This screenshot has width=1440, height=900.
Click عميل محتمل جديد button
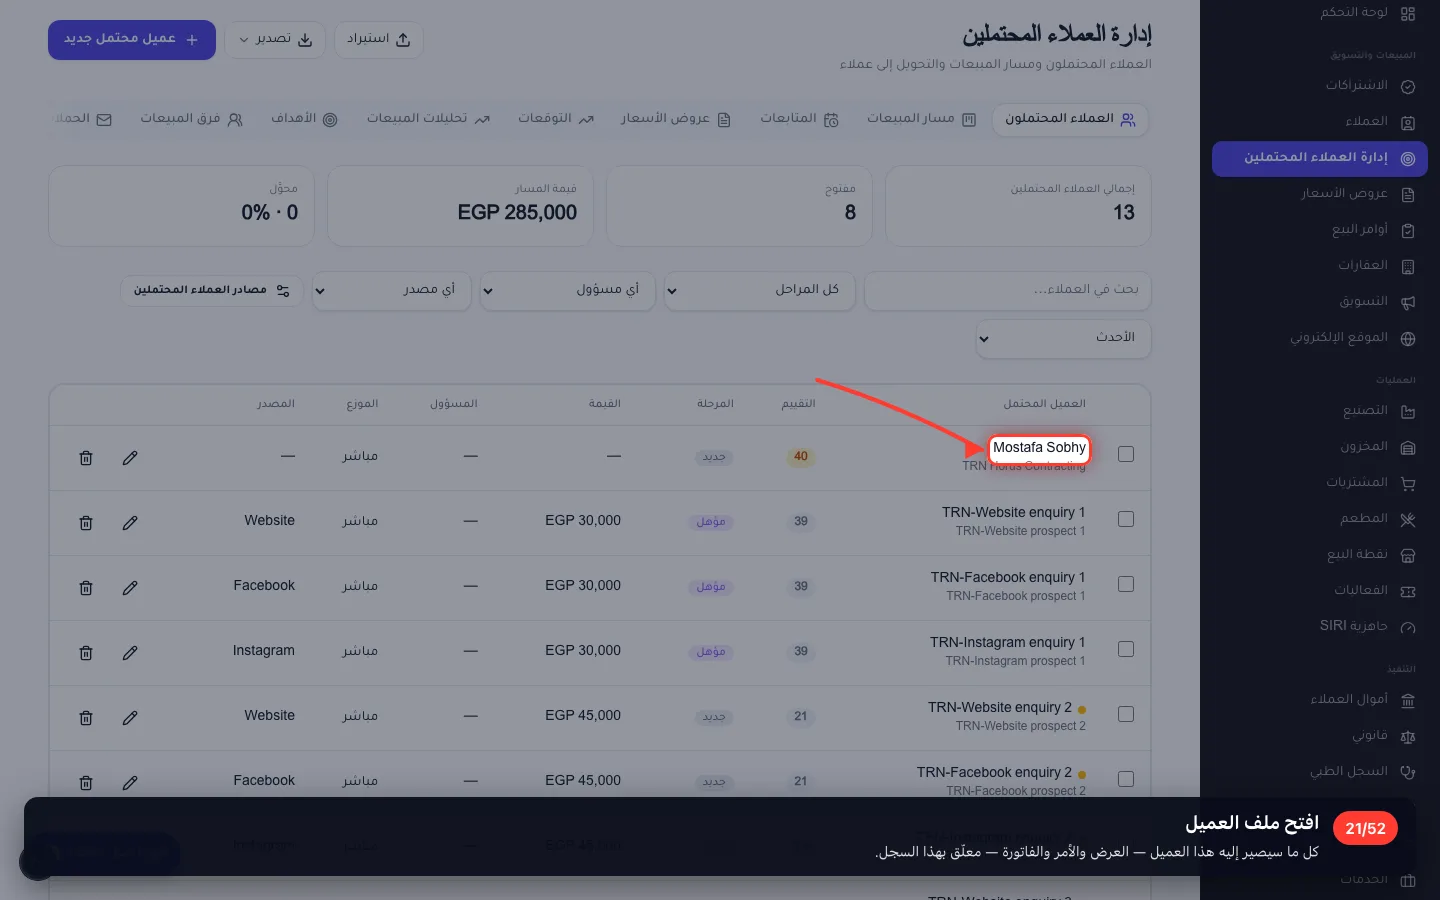[x=132, y=39]
